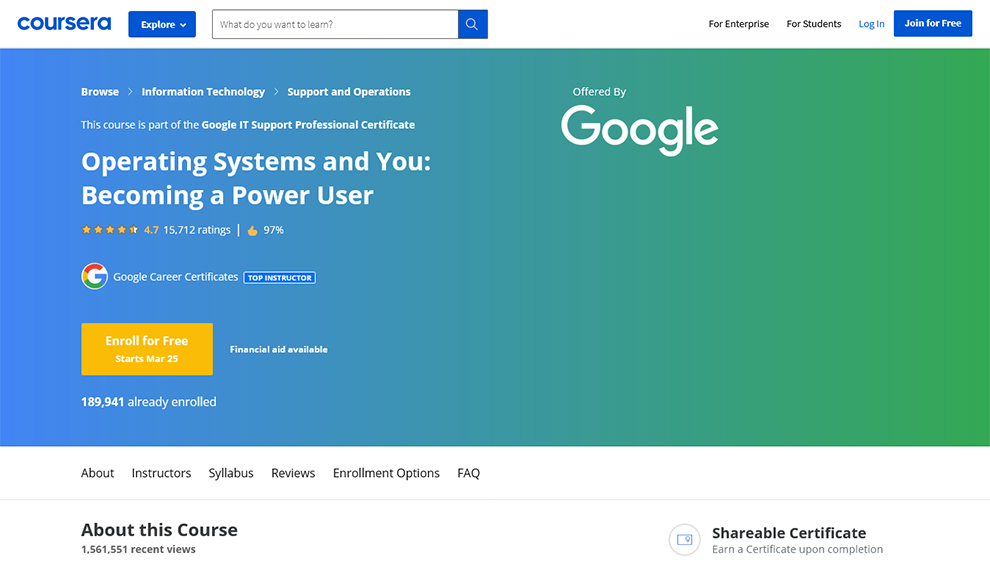Click the 15,712 ratings text
The width and height of the screenshot is (990, 564).
tap(197, 230)
